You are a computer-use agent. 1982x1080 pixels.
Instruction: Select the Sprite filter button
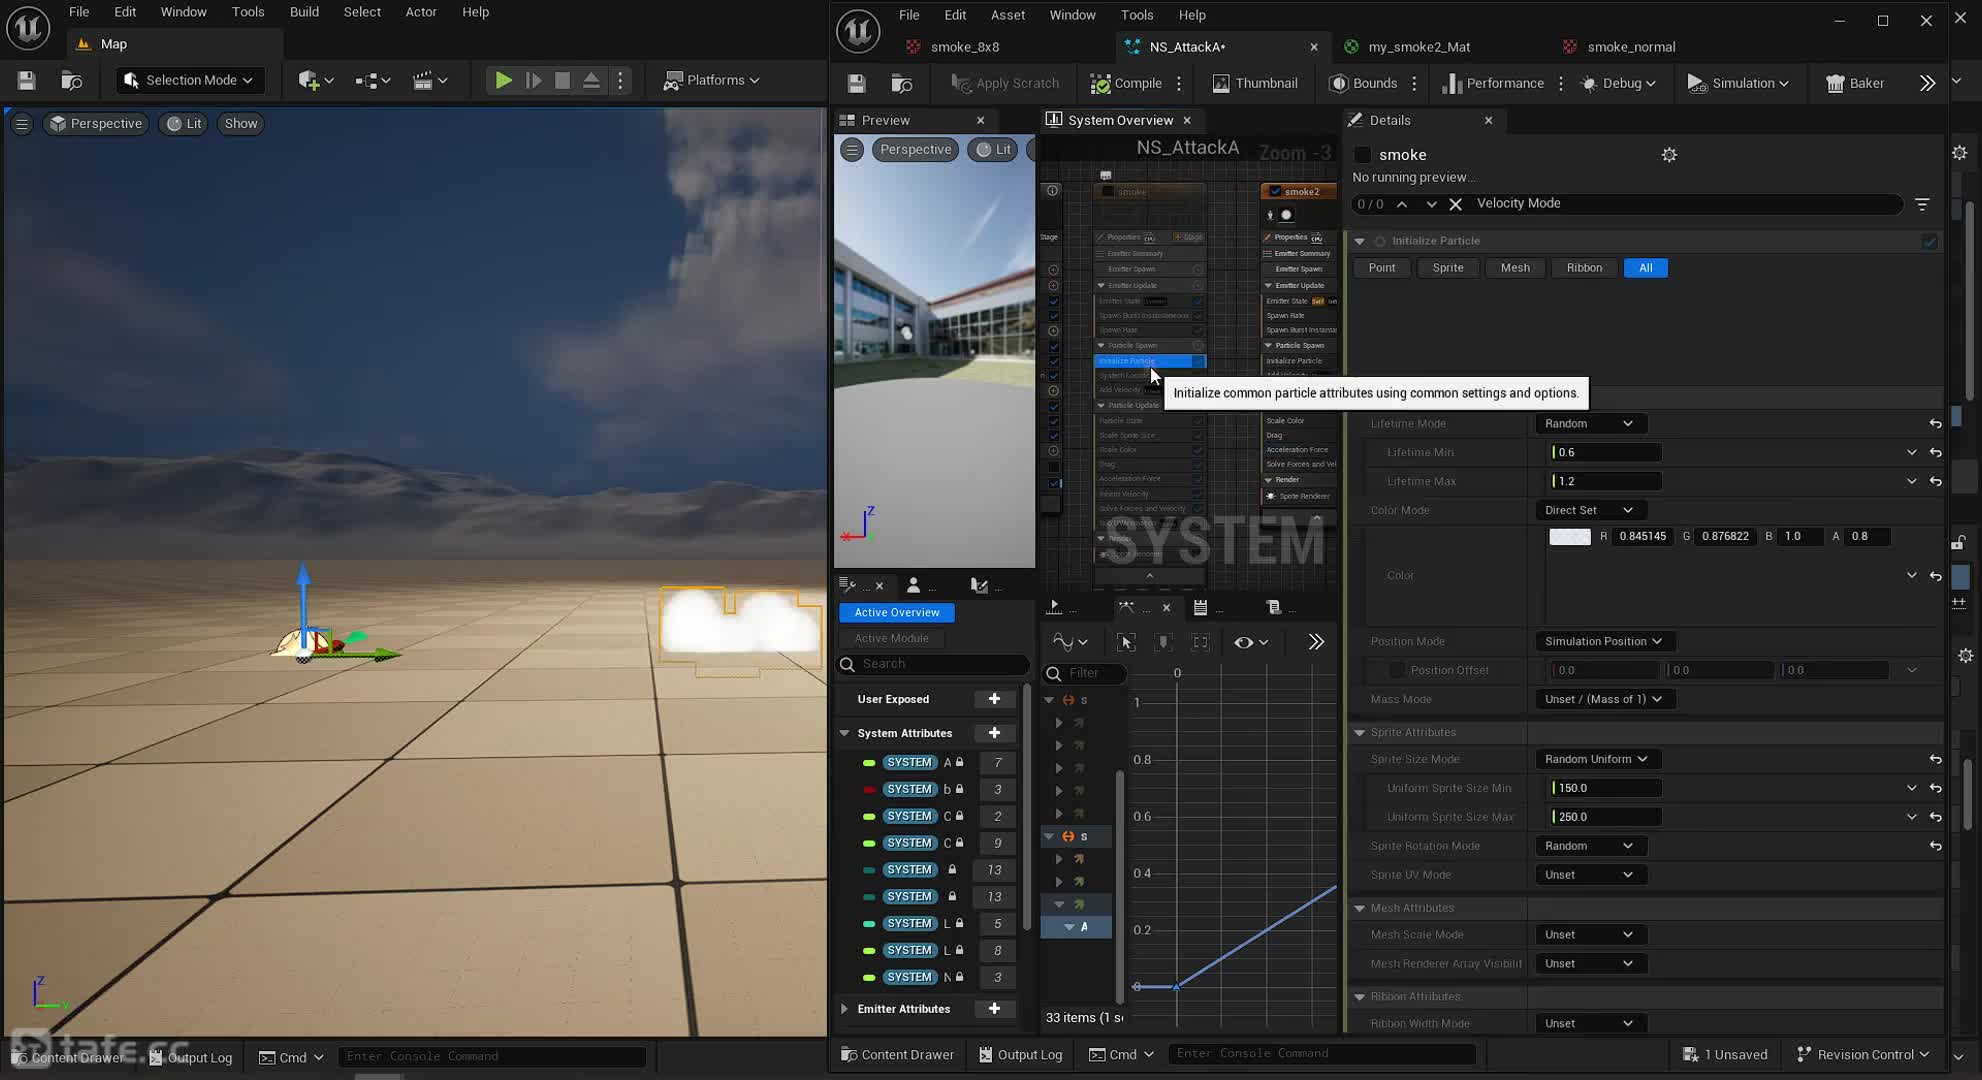(x=1447, y=268)
